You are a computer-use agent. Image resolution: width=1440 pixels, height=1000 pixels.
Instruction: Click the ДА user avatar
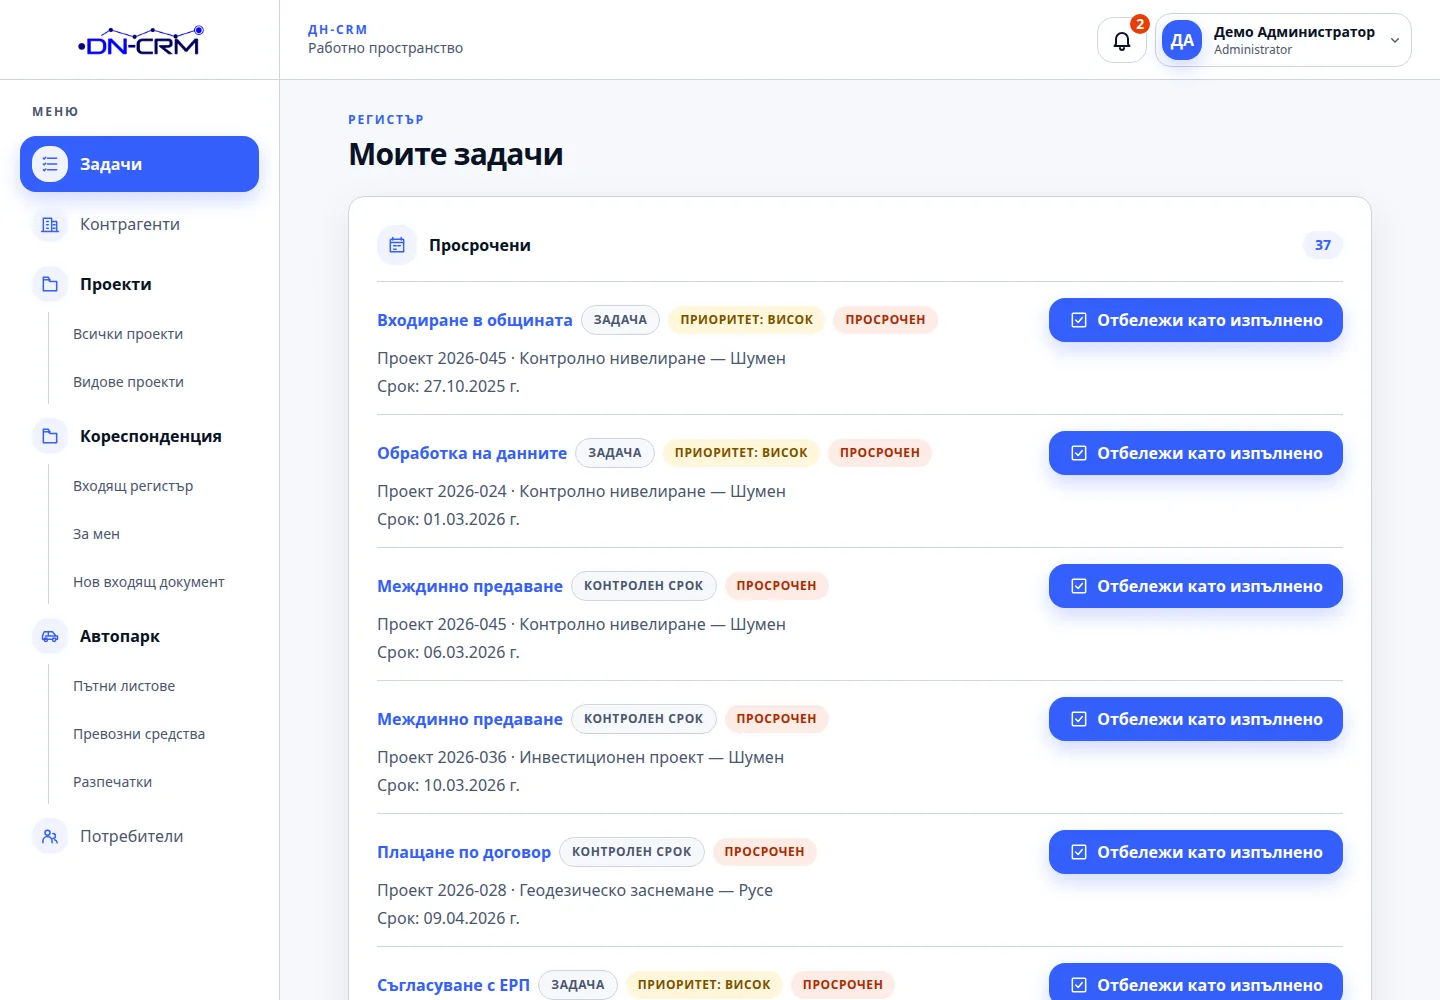pos(1182,41)
